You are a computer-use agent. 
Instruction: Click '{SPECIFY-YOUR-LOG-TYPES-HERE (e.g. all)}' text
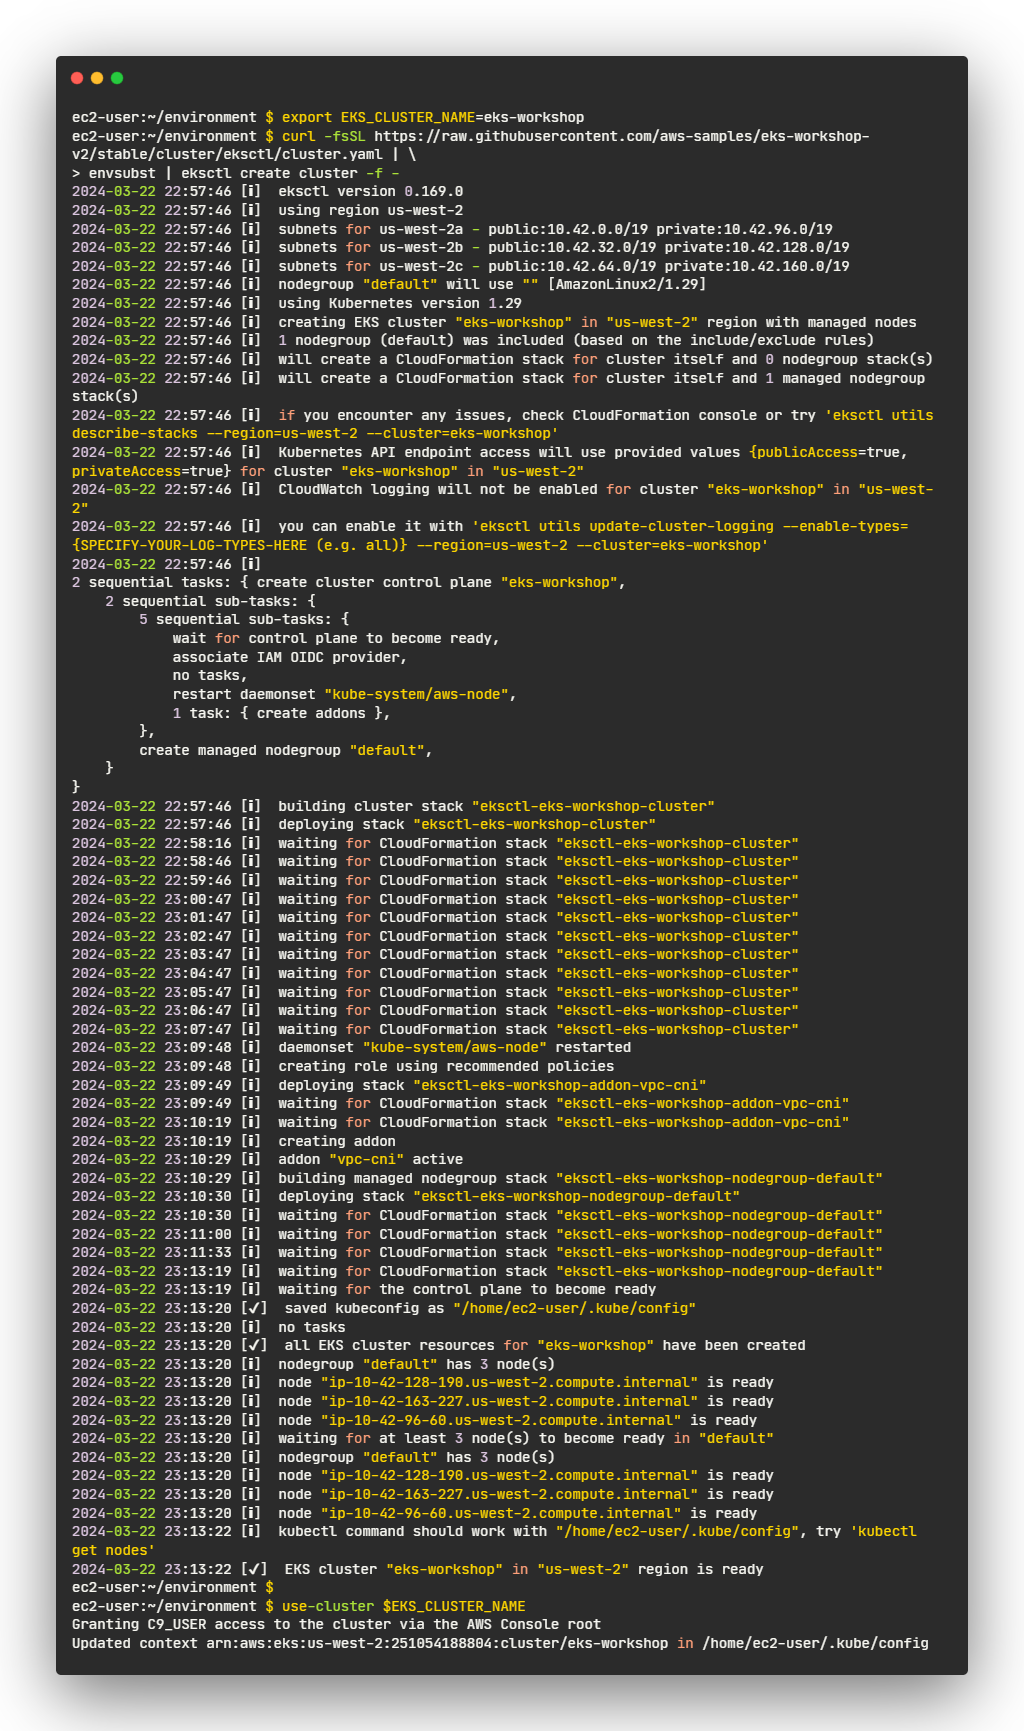[x=240, y=545]
